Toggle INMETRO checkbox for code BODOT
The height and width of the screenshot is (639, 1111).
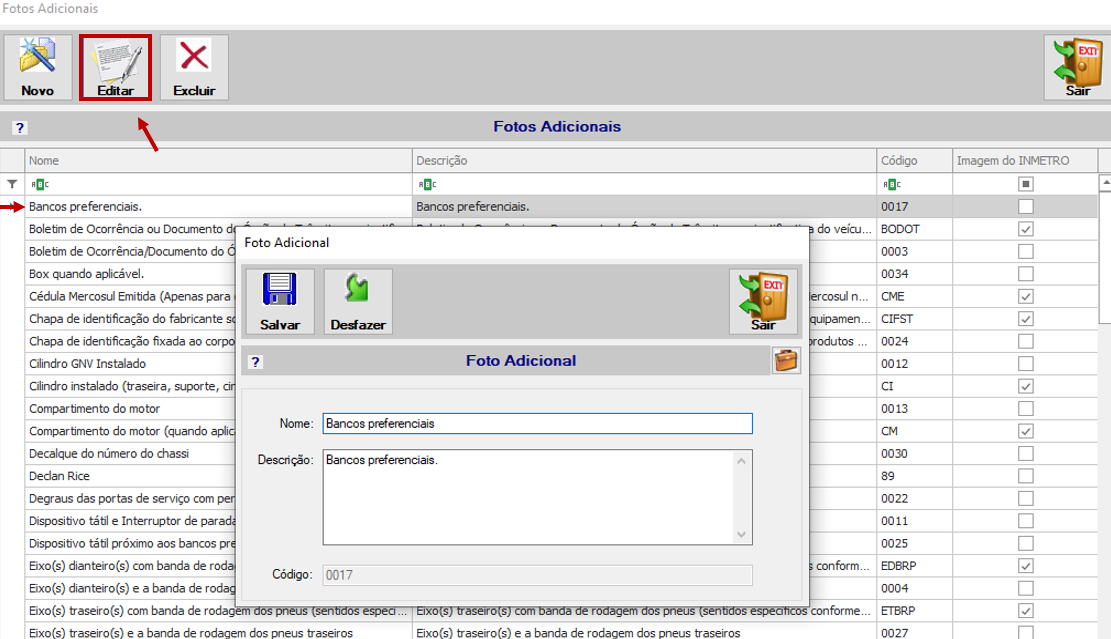1025,229
